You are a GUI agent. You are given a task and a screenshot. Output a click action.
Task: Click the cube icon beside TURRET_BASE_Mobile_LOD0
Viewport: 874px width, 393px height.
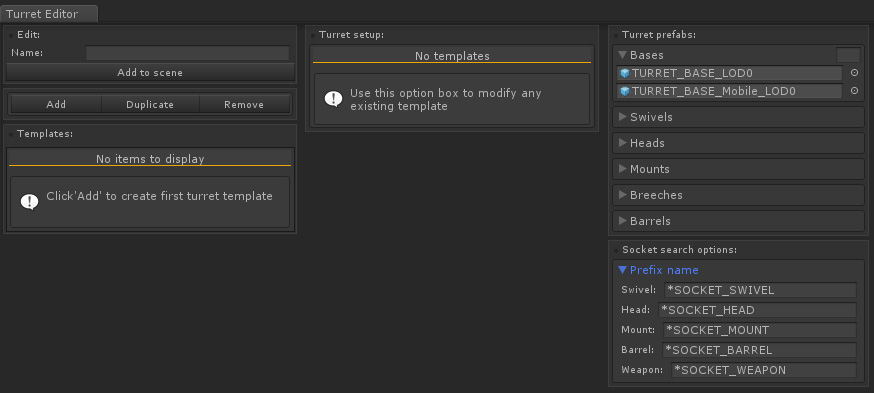tap(624, 91)
